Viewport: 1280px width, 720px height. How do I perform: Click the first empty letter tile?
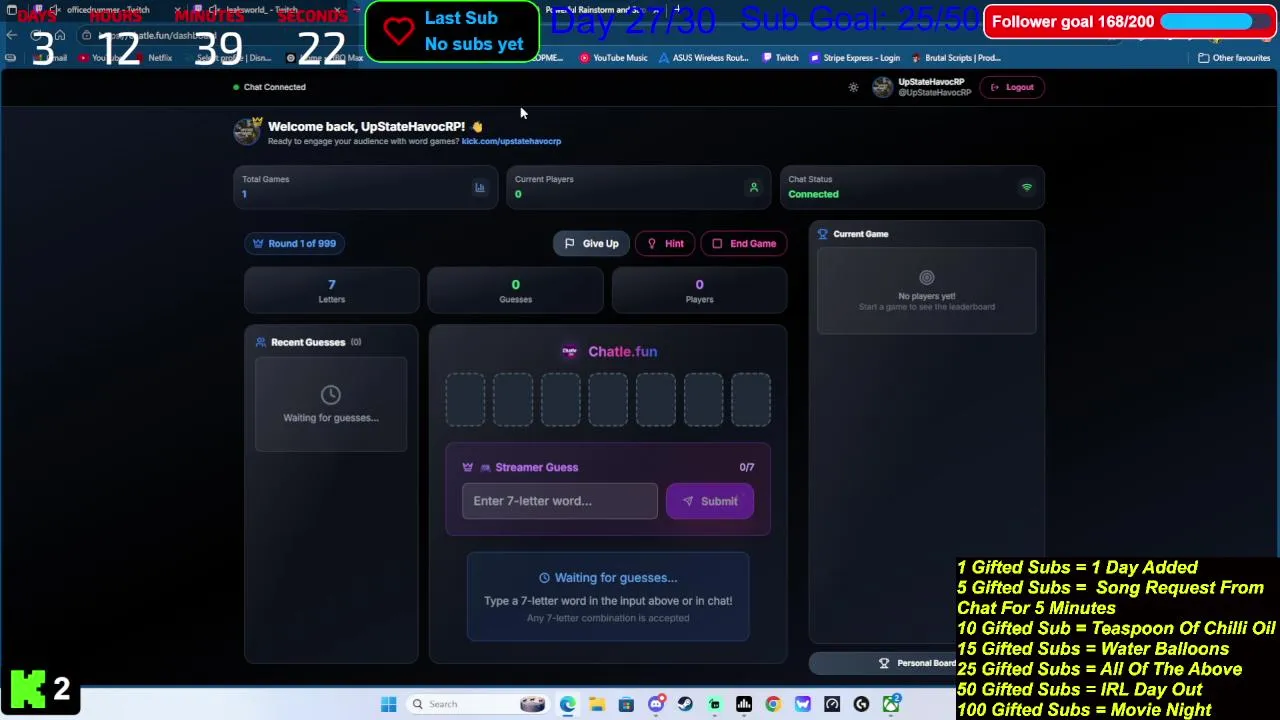point(465,399)
